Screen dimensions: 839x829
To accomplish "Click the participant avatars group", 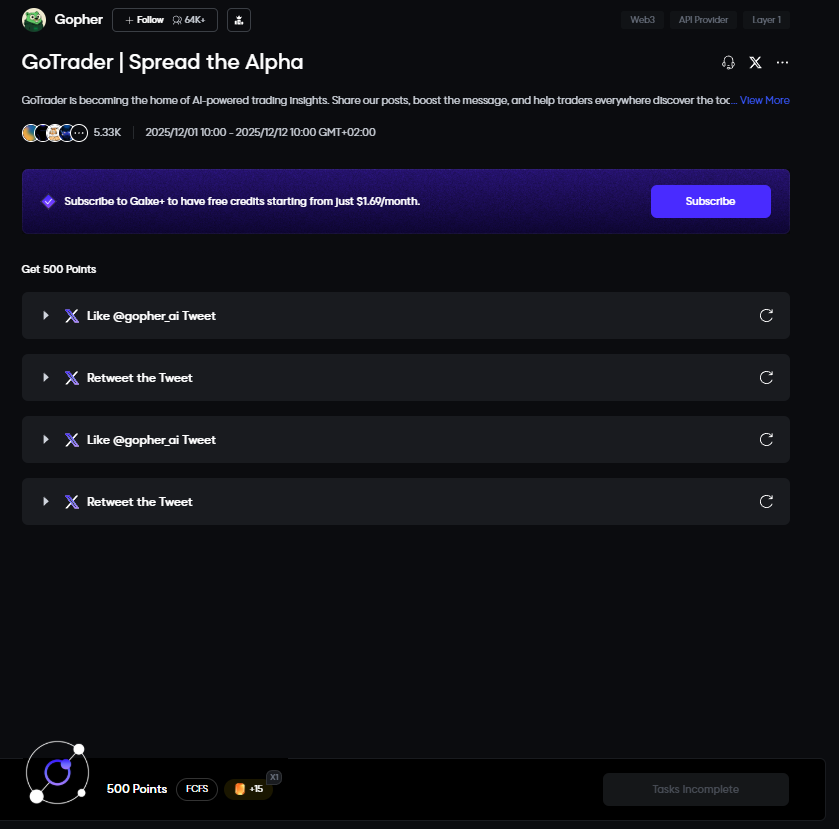I will coord(54,133).
